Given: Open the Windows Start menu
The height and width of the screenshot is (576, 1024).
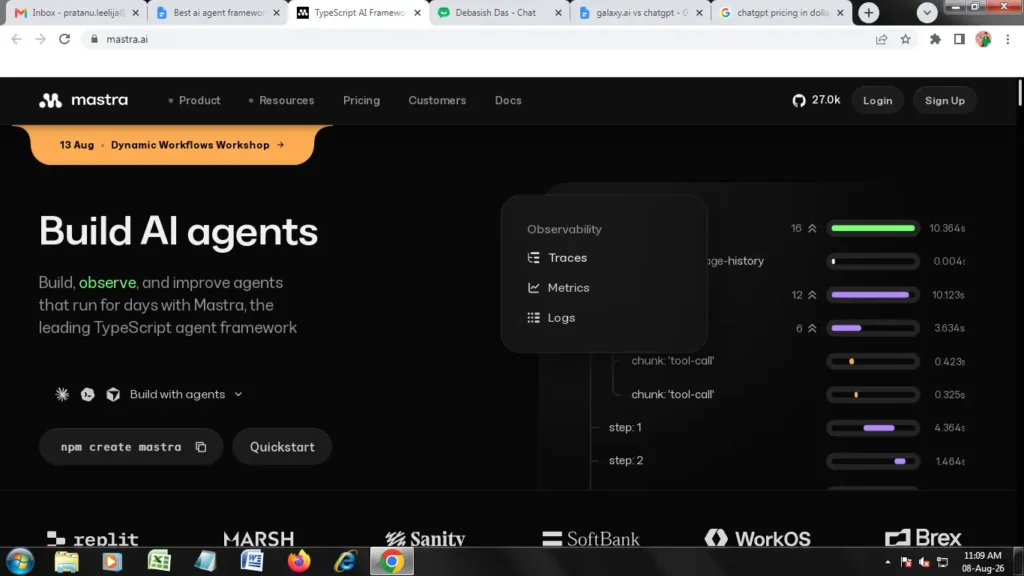Looking at the screenshot, I should point(20,562).
